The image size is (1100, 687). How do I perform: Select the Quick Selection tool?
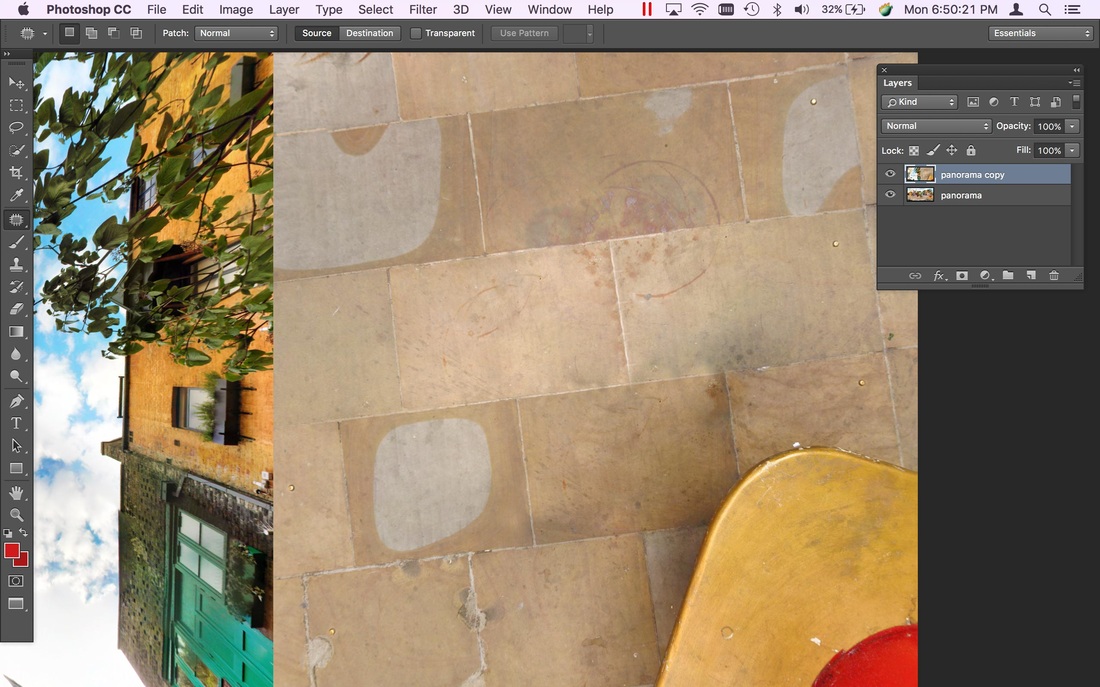click(x=16, y=151)
